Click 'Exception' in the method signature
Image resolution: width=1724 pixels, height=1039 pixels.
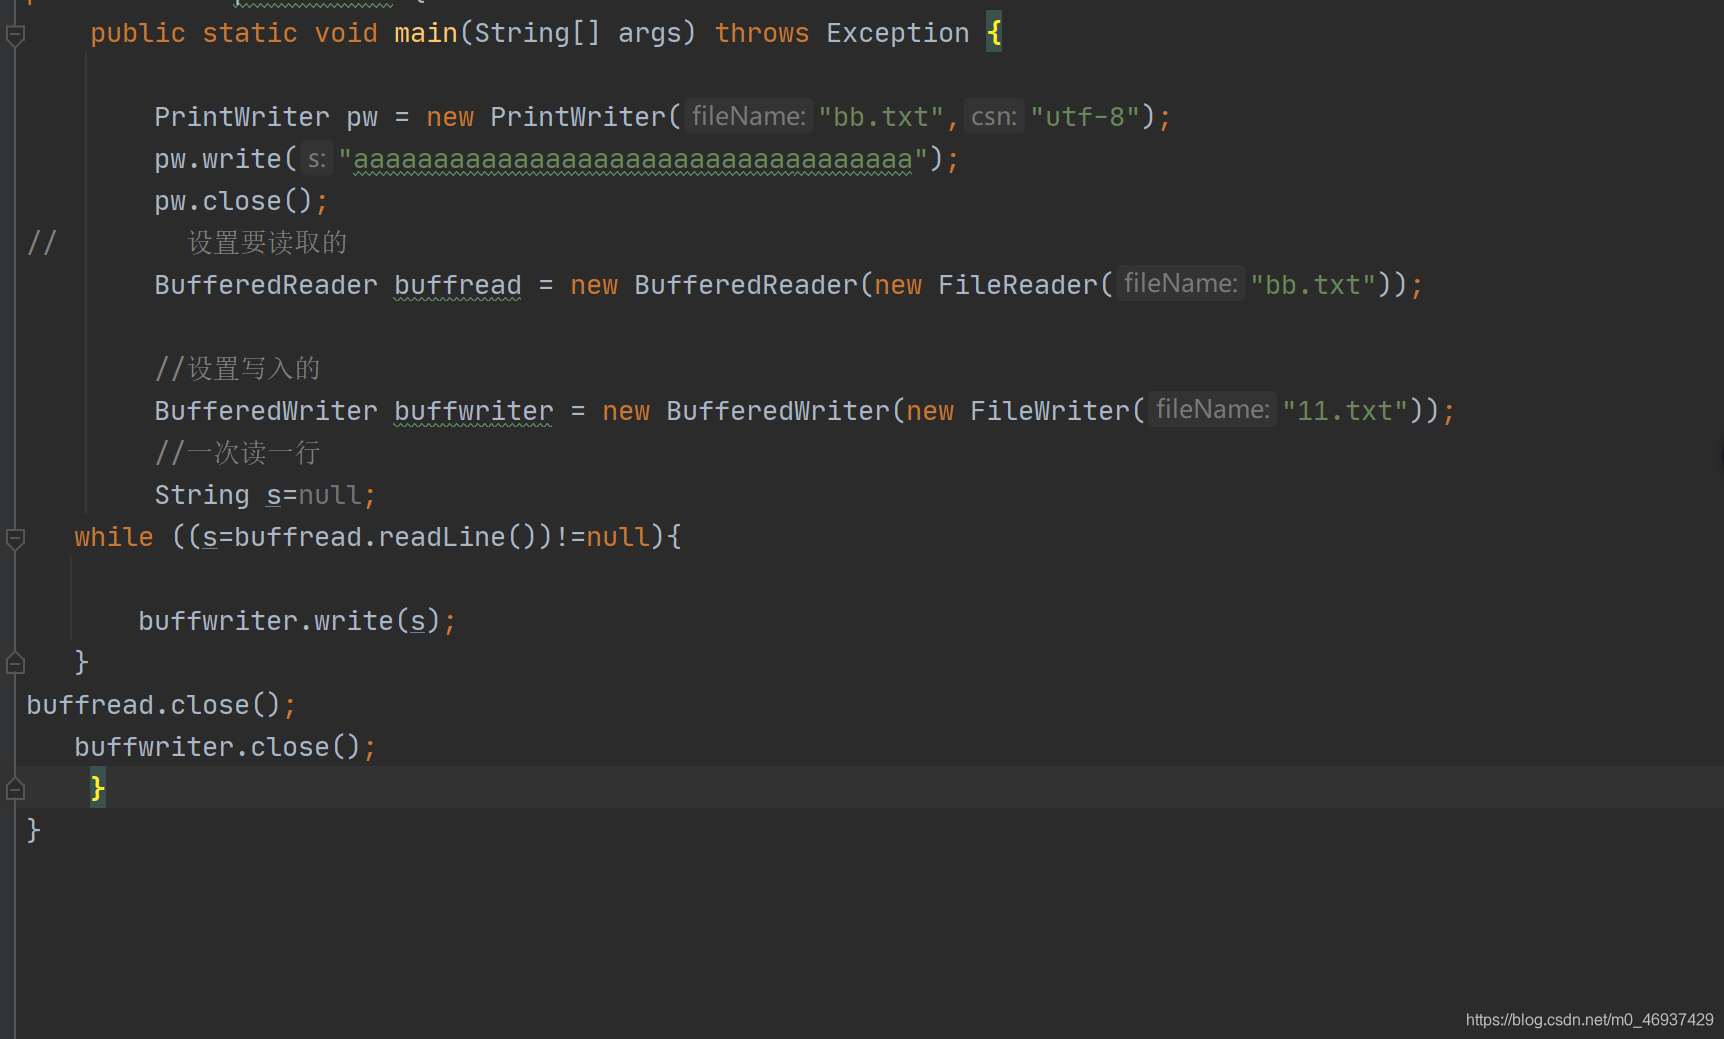click(x=898, y=33)
